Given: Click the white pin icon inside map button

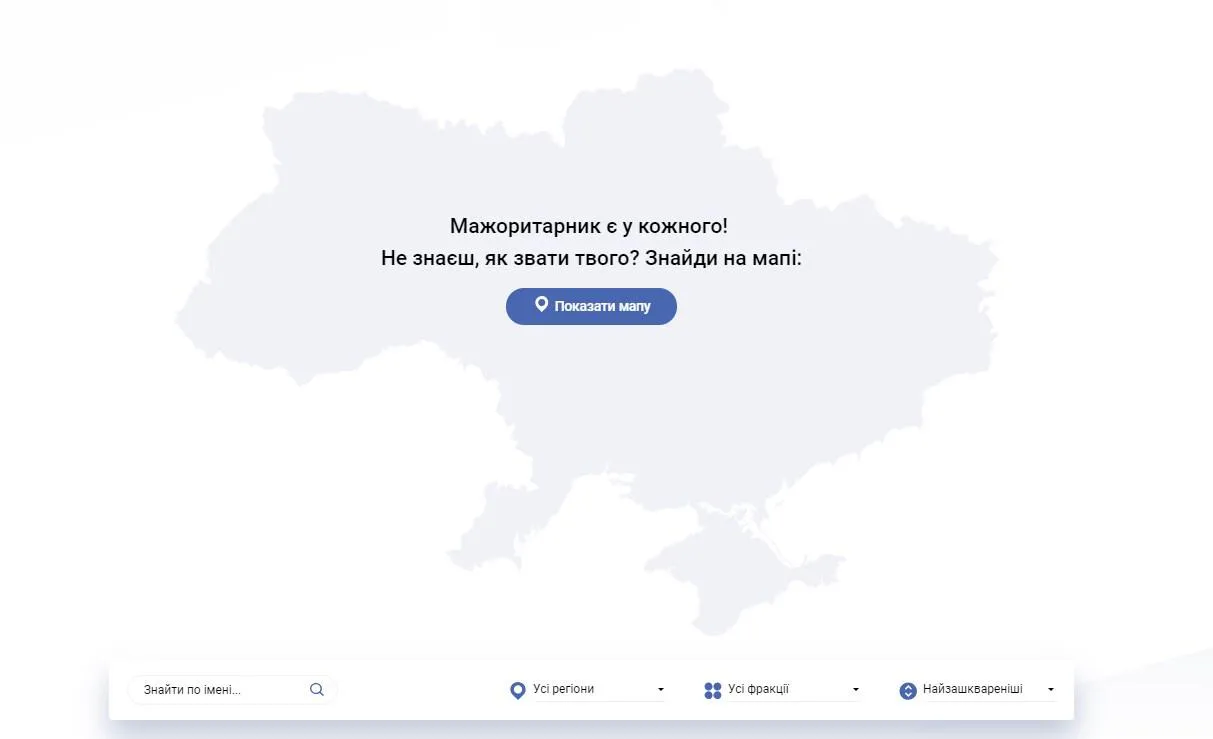Looking at the screenshot, I should 541,305.
